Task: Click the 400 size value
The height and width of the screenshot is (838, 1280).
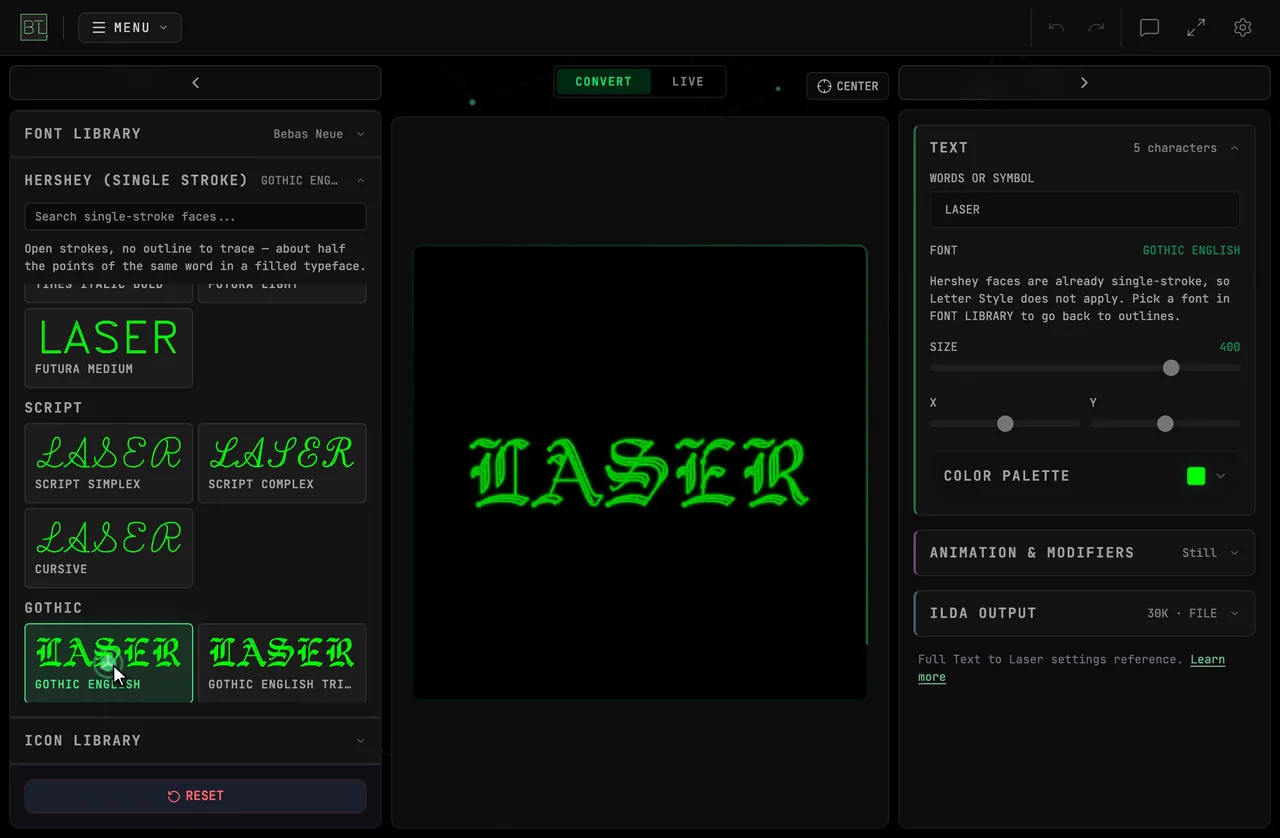Action: [1230, 347]
